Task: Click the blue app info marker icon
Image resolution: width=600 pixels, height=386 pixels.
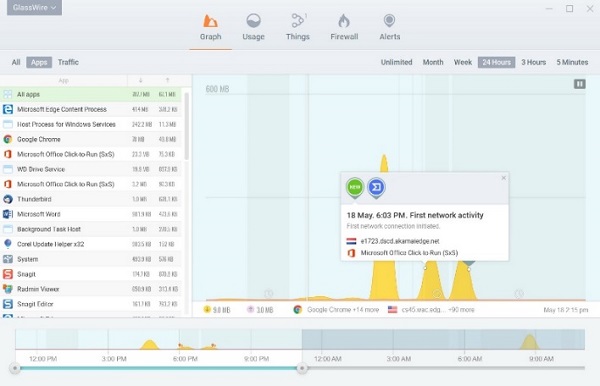Action: click(376, 187)
